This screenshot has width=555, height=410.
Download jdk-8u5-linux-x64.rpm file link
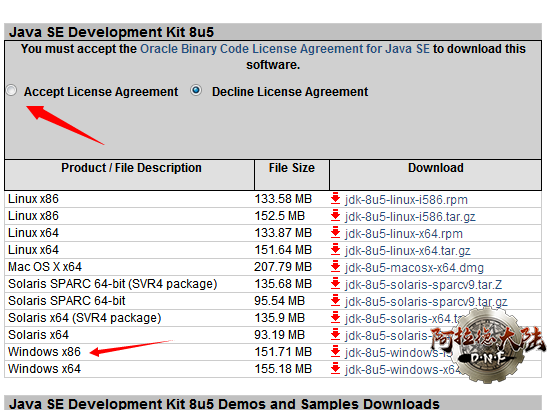point(404,234)
